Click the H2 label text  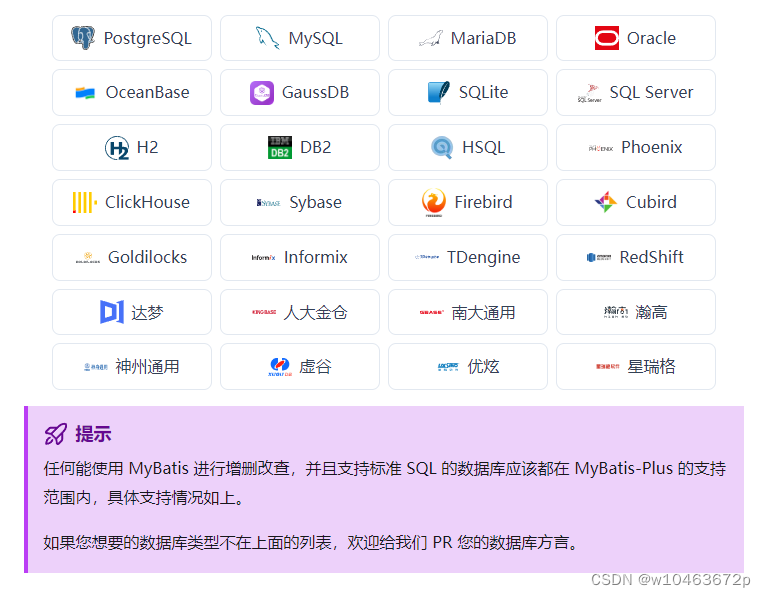tap(148, 147)
